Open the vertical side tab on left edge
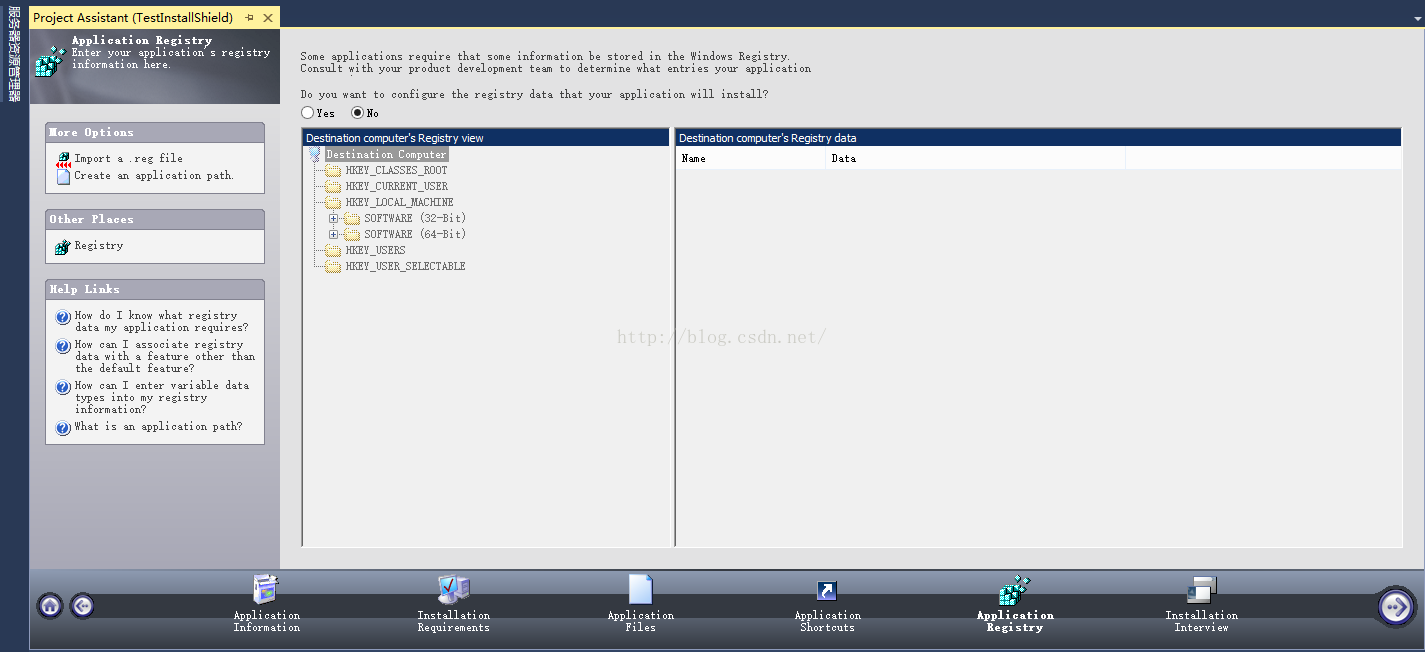The width and height of the screenshot is (1425, 652). [x=14, y=56]
